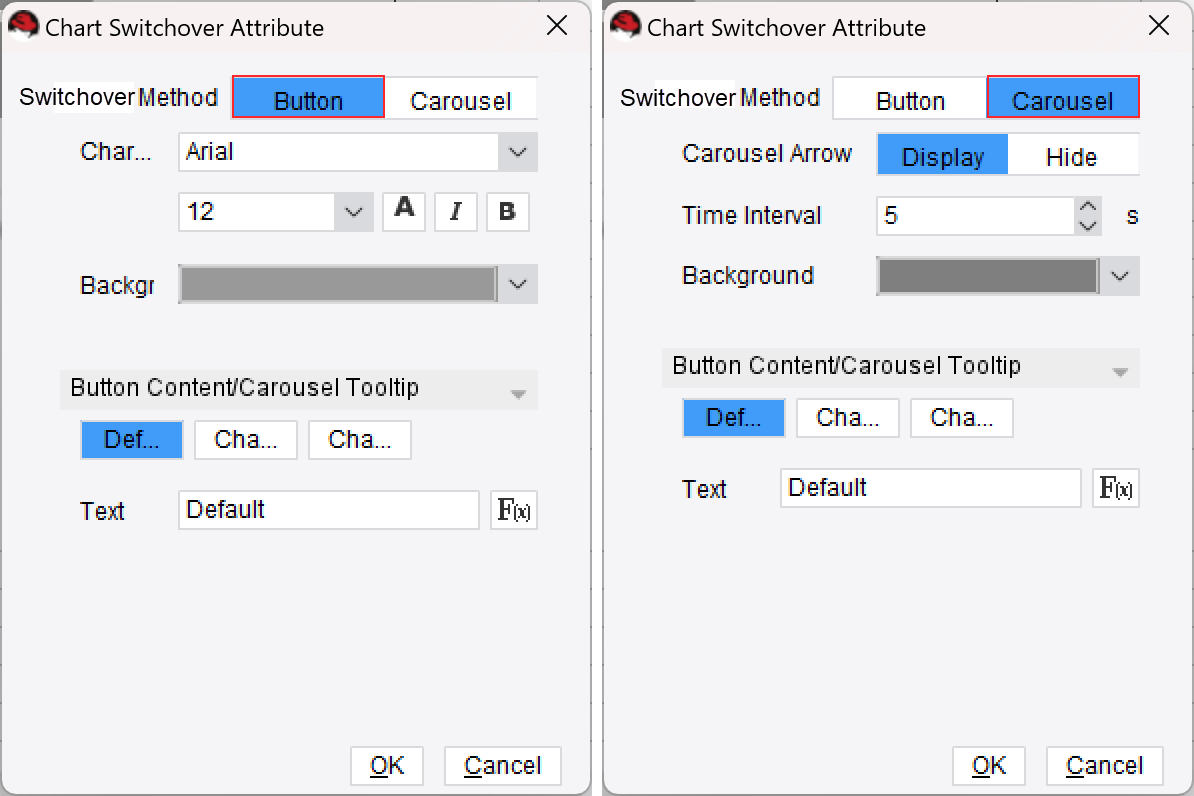This screenshot has height=796, width=1194.
Task: Toggle italic text formatting
Action: click(x=456, y=211)
